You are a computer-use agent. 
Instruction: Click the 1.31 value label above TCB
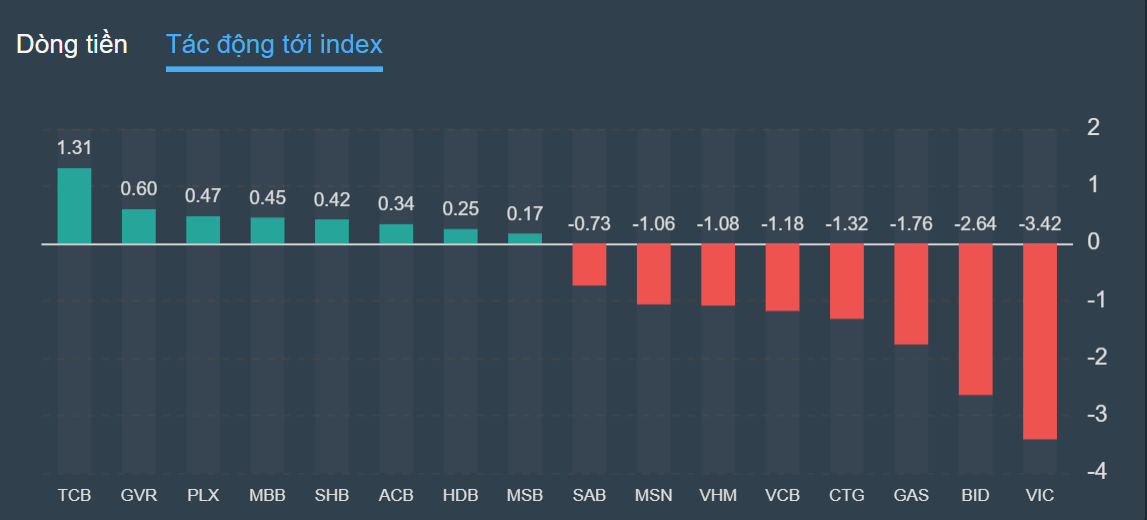point(74,148)
